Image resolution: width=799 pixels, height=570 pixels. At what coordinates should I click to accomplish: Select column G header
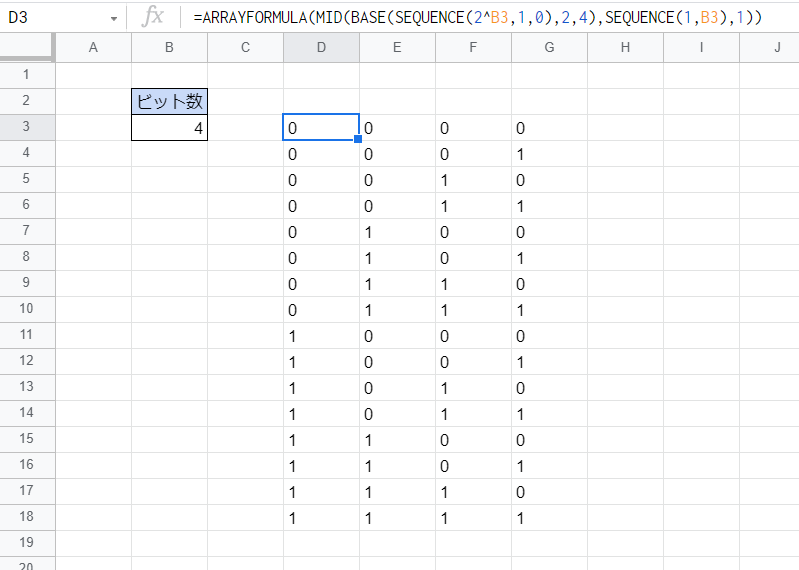click(549, 48)
